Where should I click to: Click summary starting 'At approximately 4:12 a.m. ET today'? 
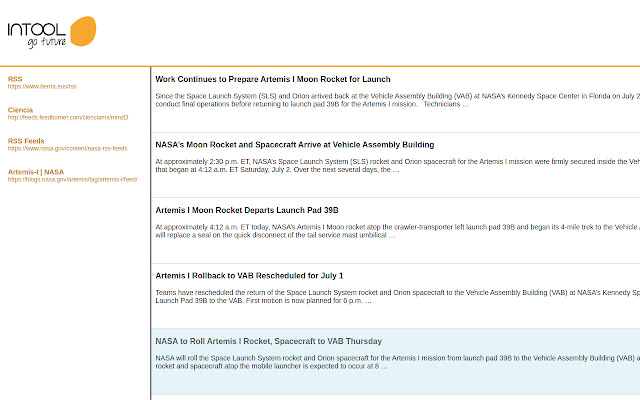pyautogui.click(x=398, y=231)
